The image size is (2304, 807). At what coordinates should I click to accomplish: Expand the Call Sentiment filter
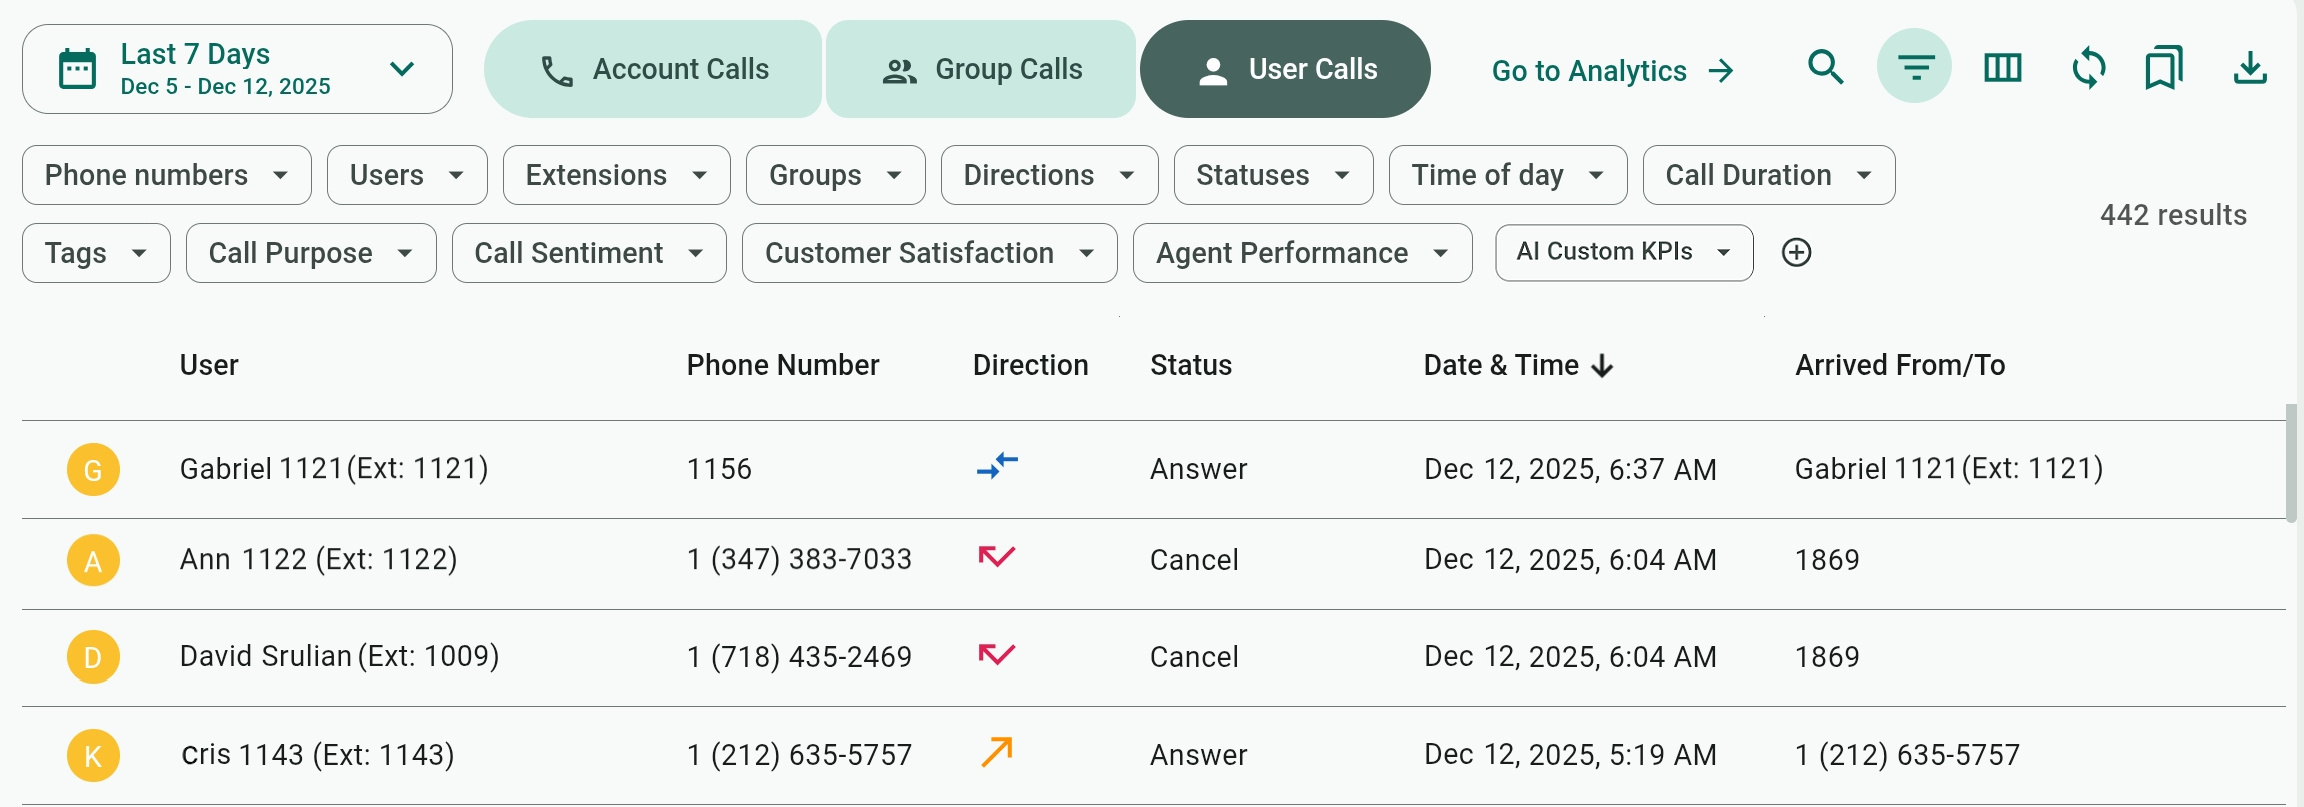click(x=589, y=253)
